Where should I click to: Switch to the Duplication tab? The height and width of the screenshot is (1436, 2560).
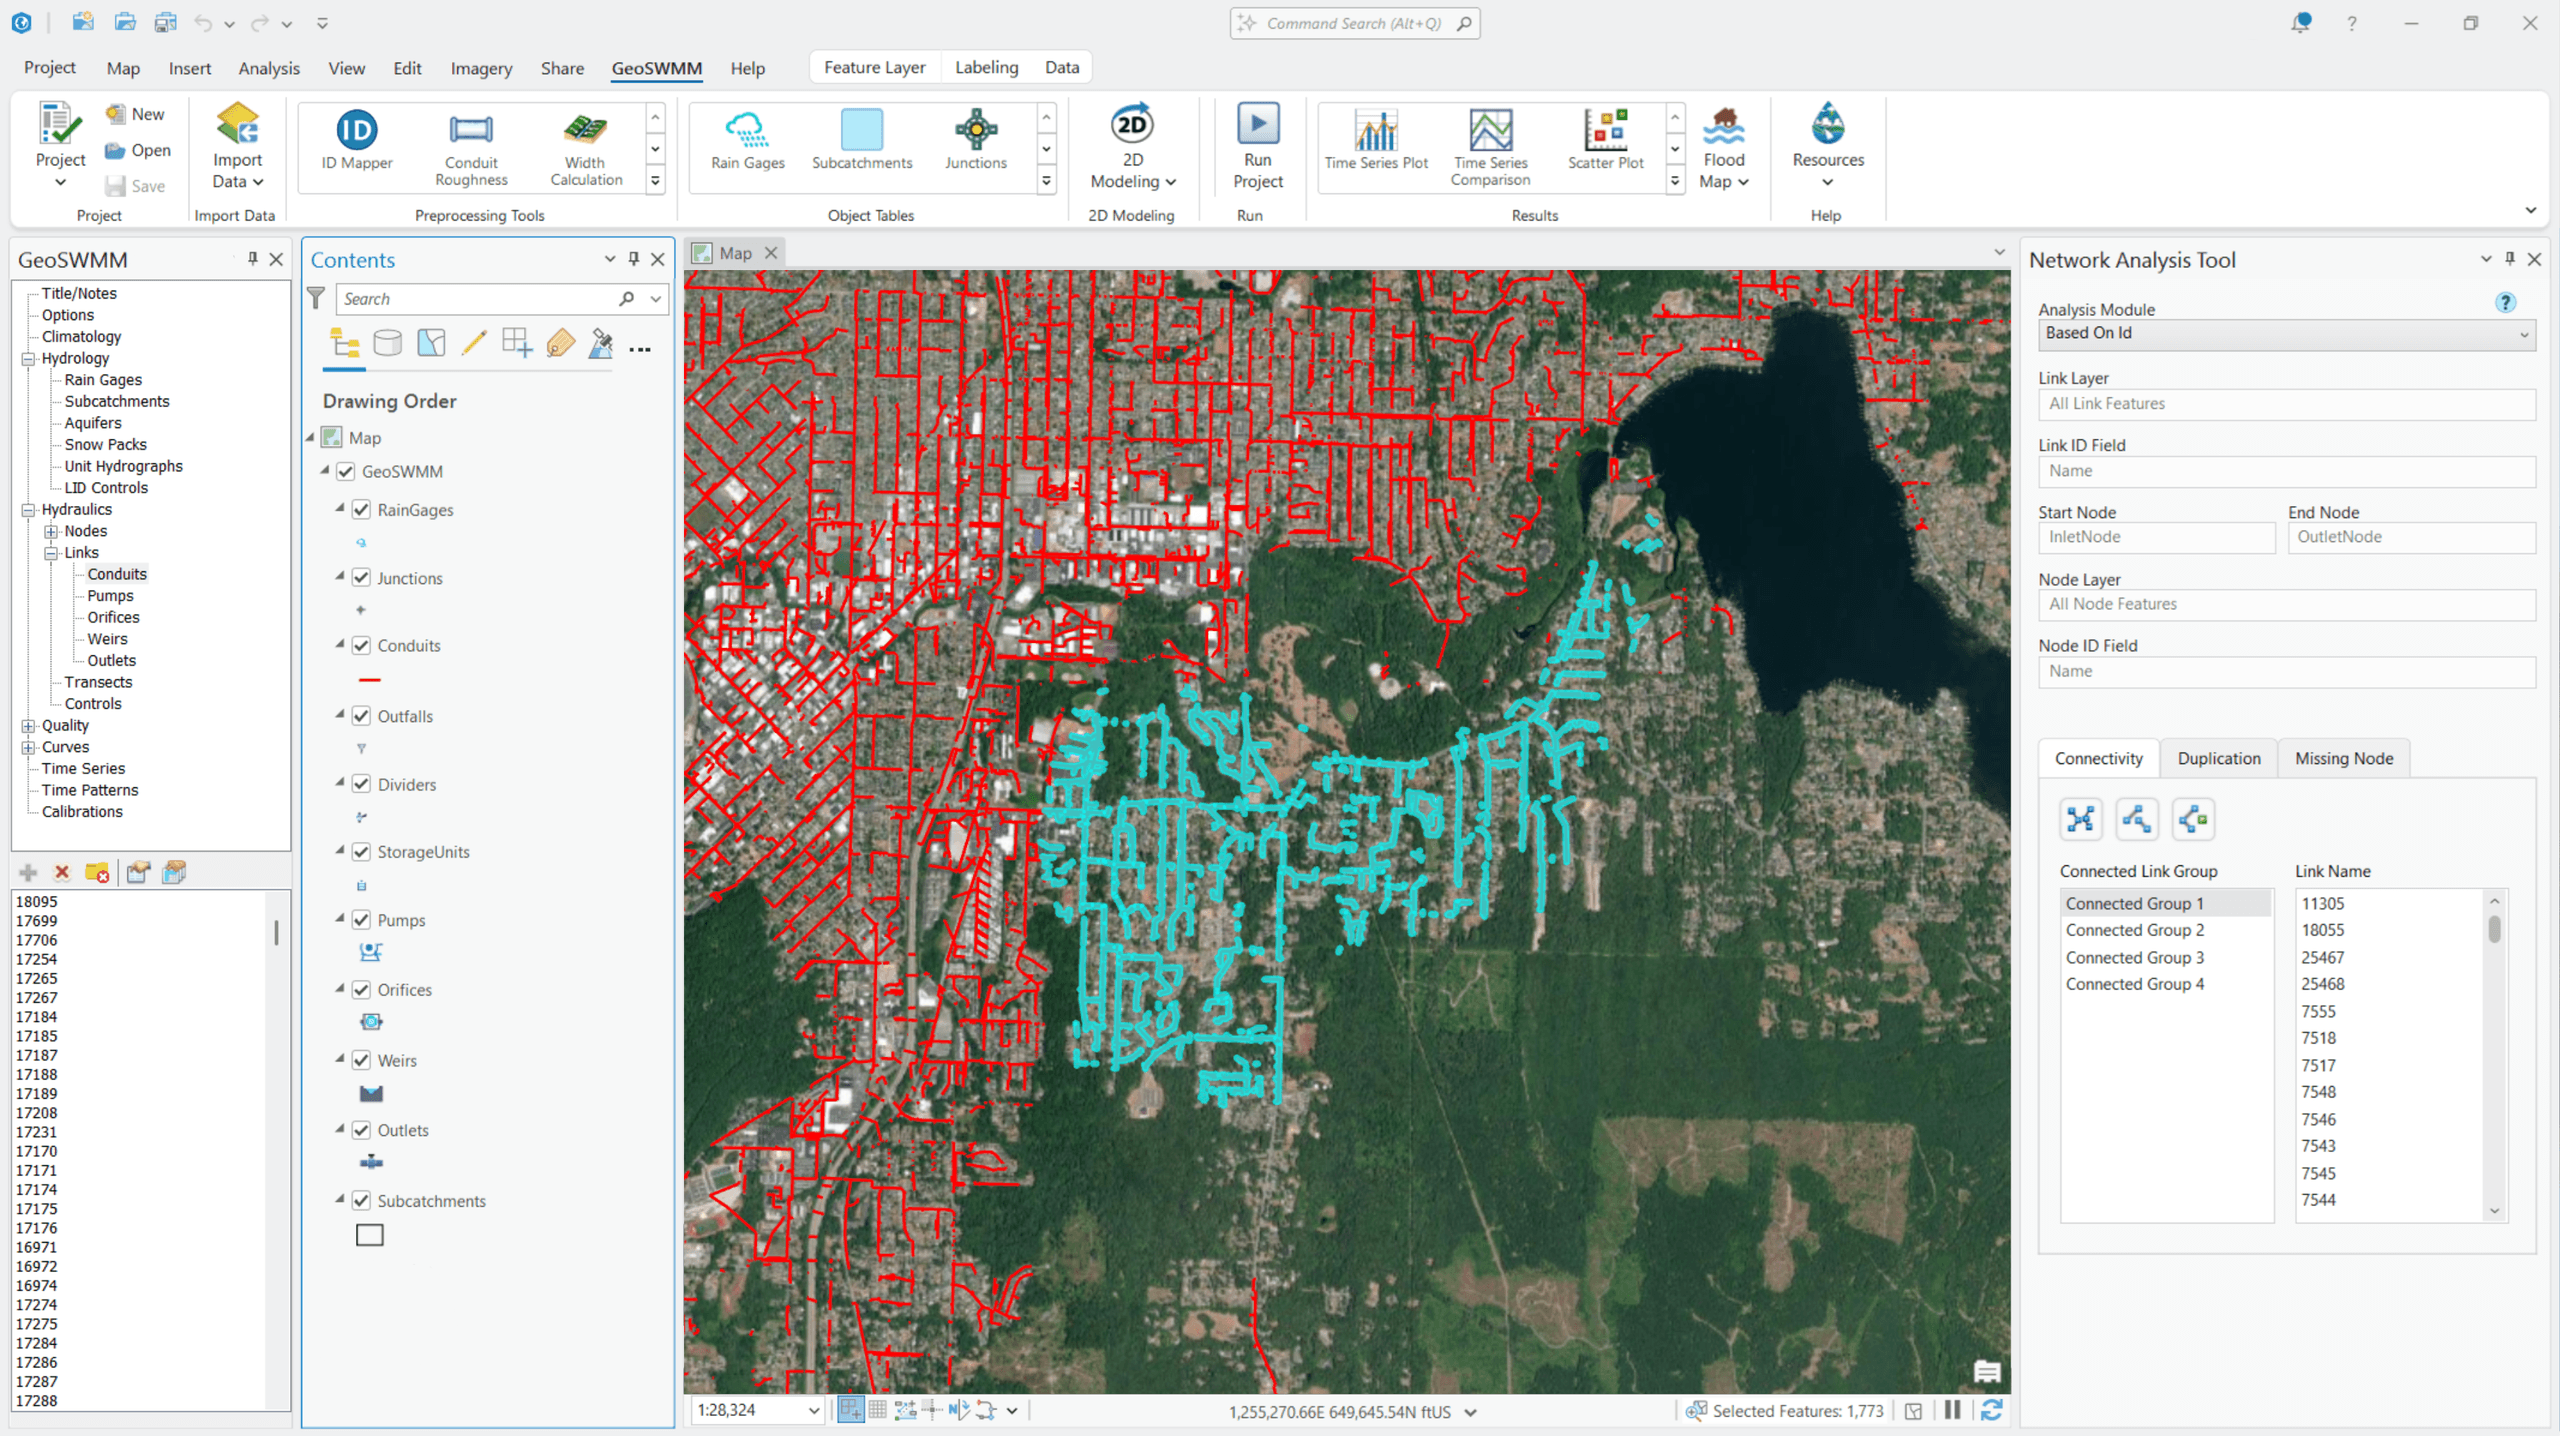pos(2218,758)
